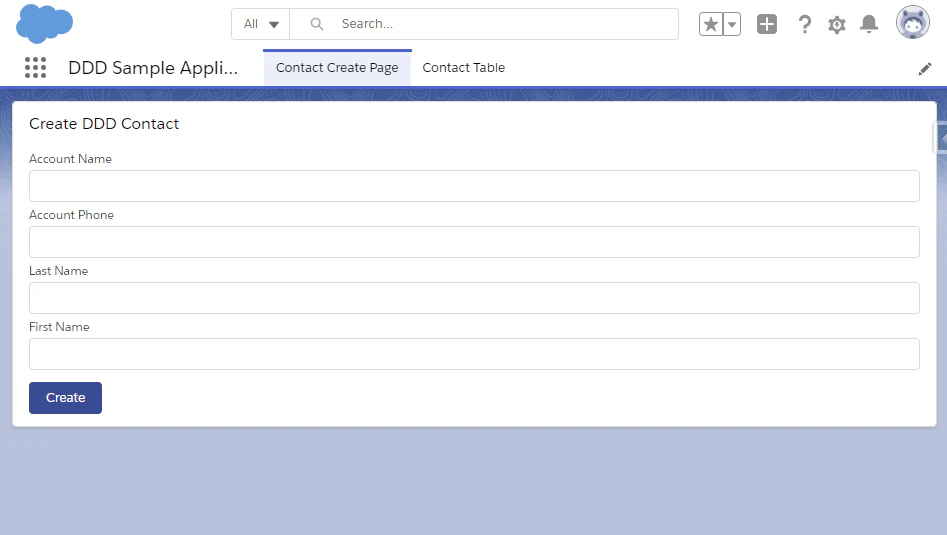
Task: Open favorites list dropdown arrow
Action: 732,24
